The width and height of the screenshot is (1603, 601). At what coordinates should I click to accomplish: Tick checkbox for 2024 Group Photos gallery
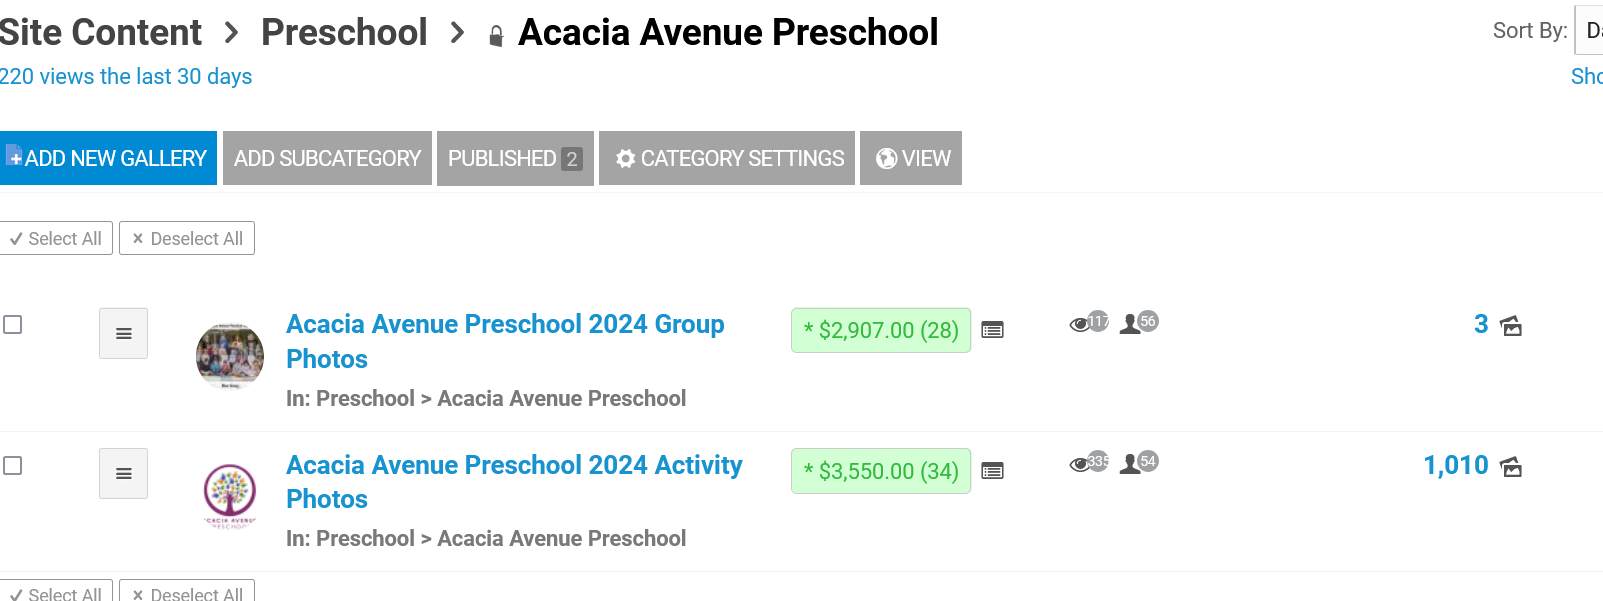pyautogui.click(x=13, y=325)
